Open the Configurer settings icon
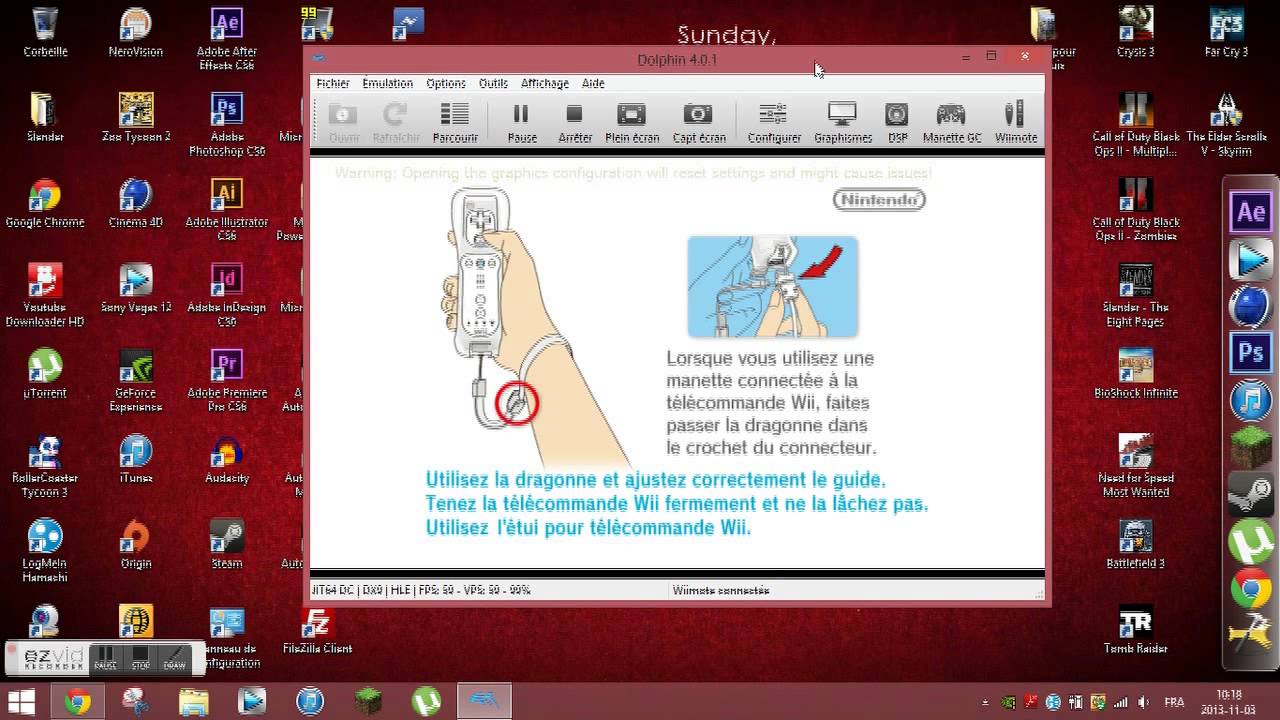The height and width of the screenshot is (720, 1280). click(773, 123)
